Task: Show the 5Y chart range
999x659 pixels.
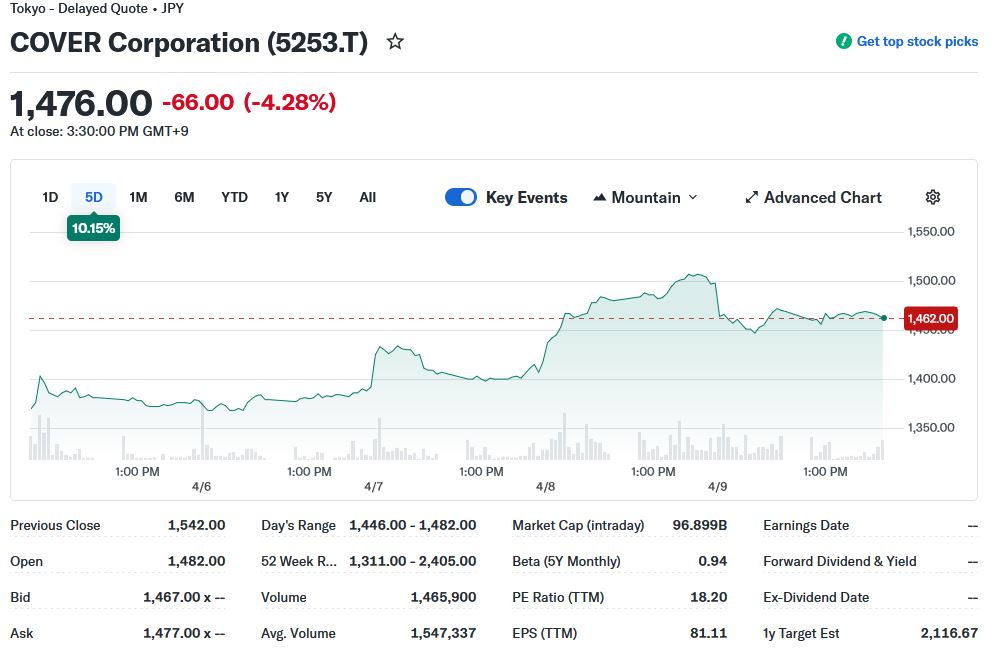Action: tap(324, 198)
